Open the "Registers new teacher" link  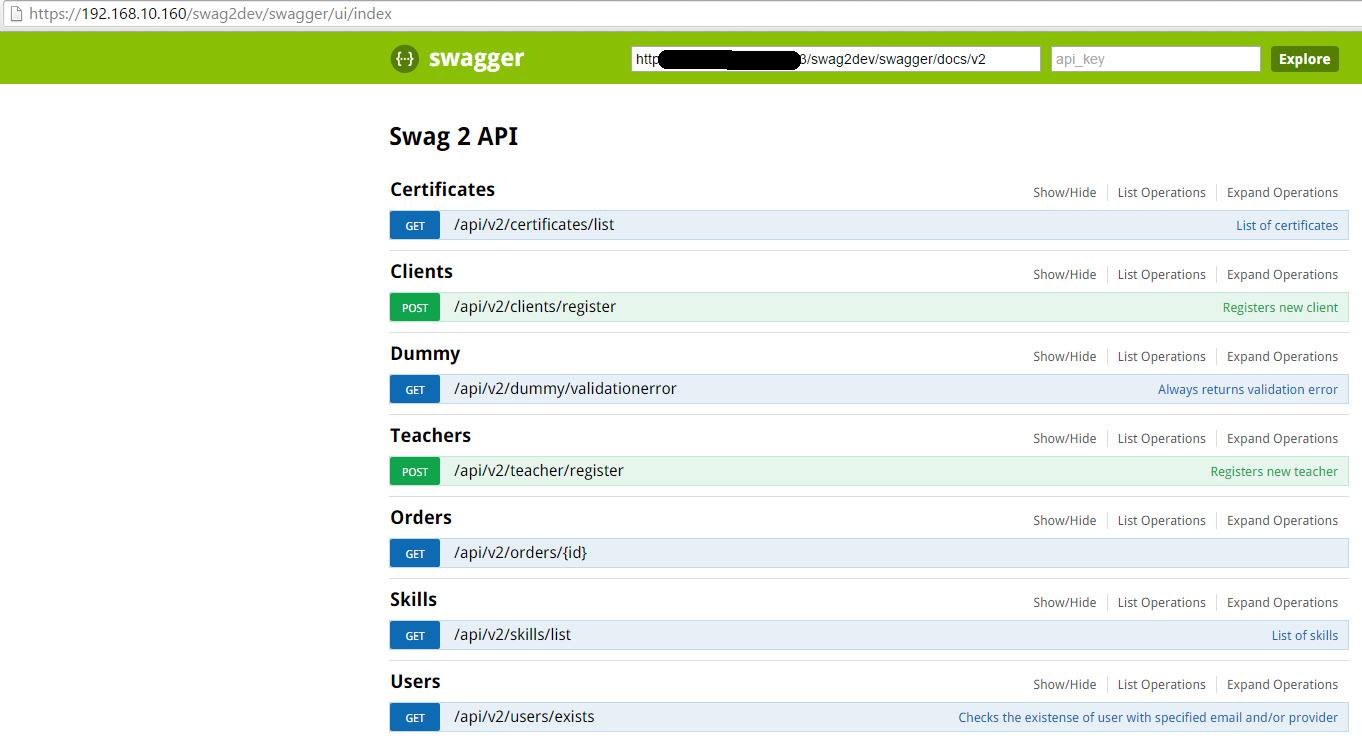tap(1274, 471)
